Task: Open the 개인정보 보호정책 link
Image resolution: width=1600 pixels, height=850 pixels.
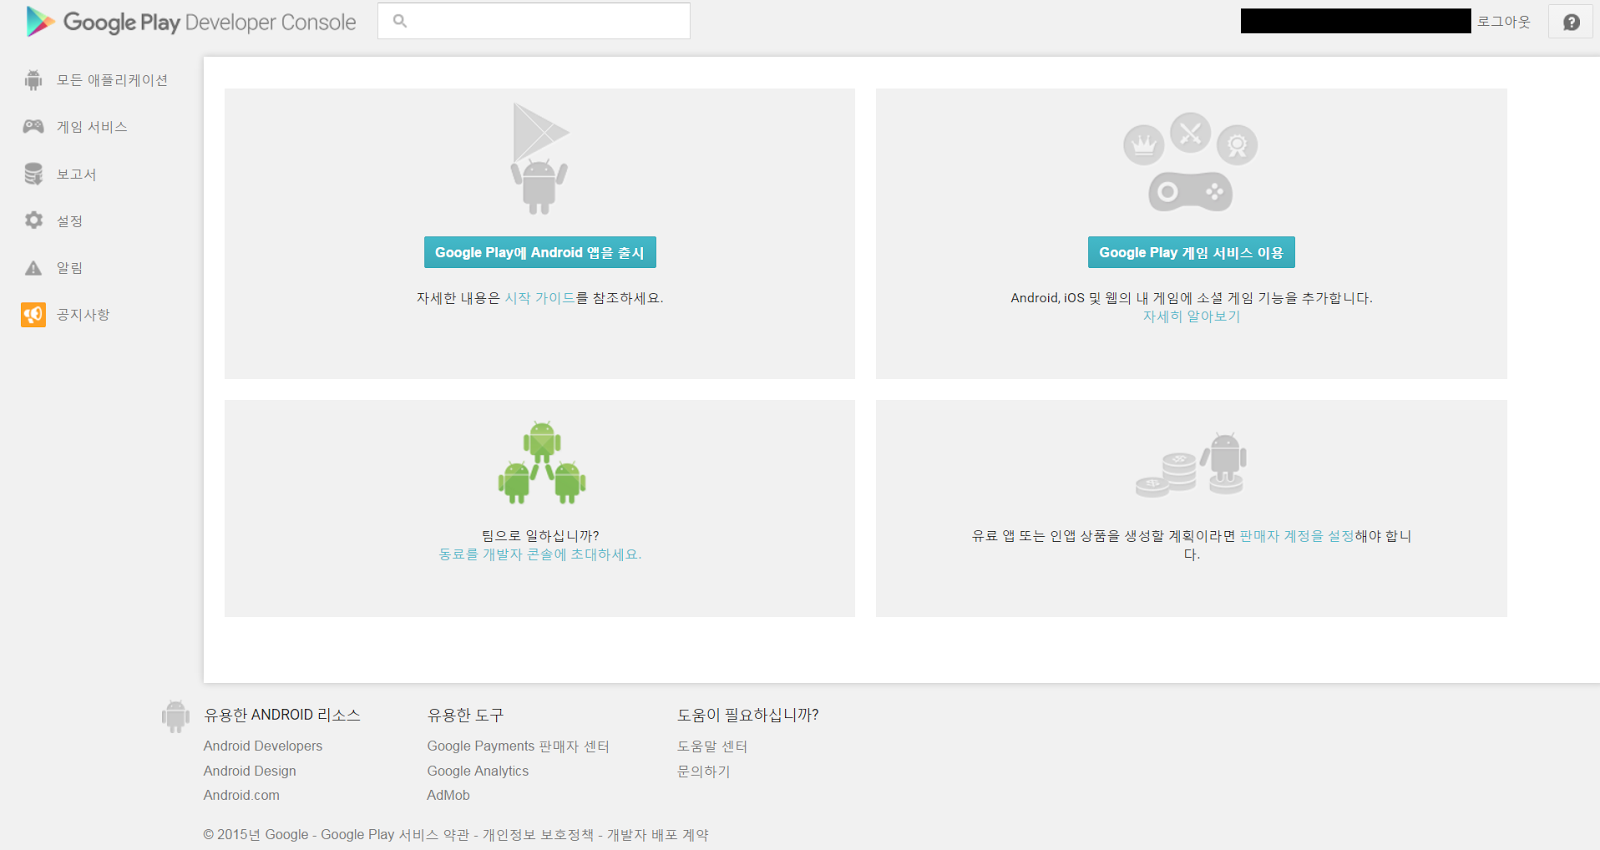Action: 538,835
